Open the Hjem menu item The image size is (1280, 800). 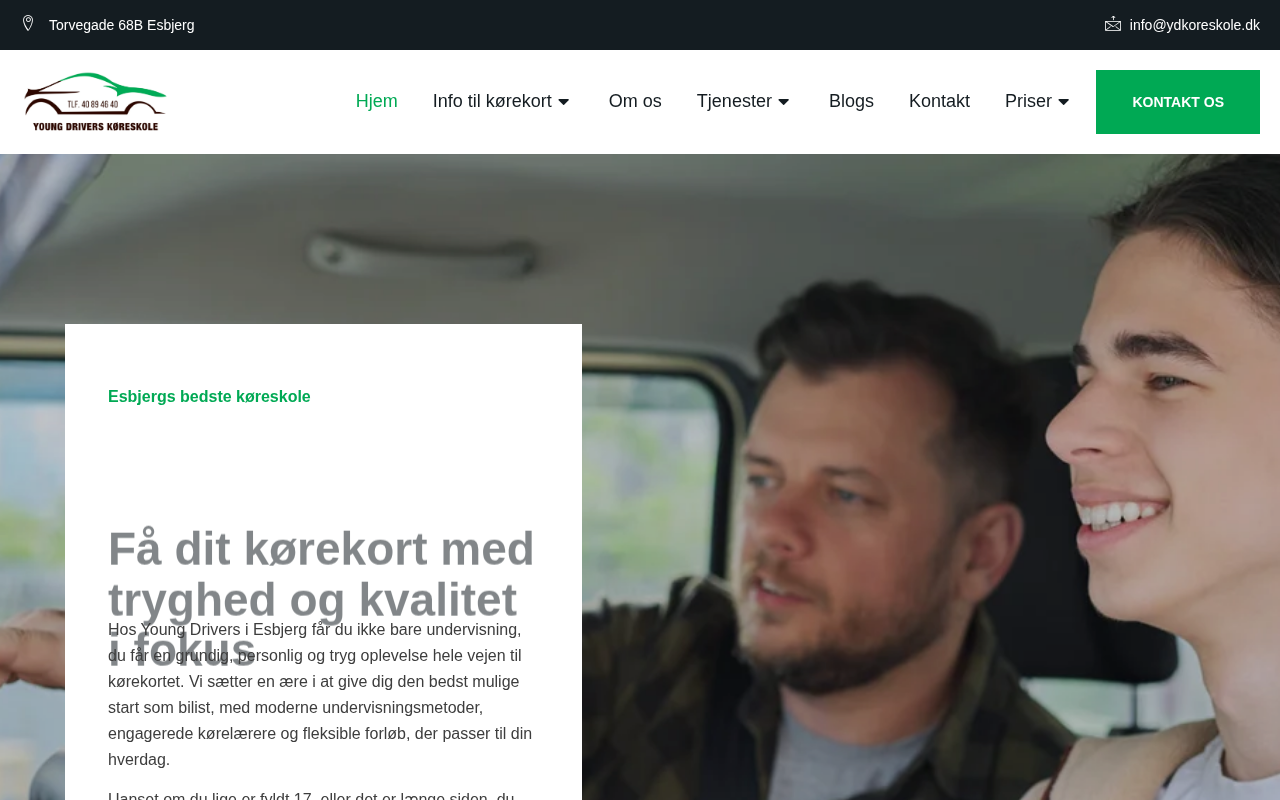pos(377,101)
